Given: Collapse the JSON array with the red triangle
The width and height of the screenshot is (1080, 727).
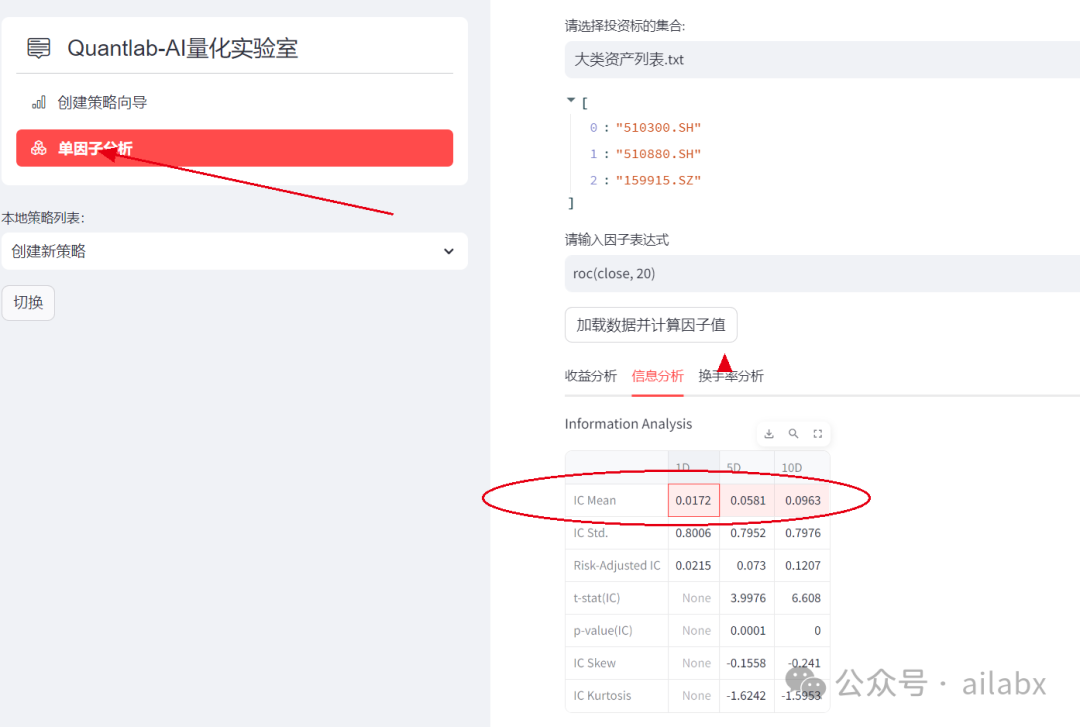Looking at the screenshot, I should (x=570, y=100).
